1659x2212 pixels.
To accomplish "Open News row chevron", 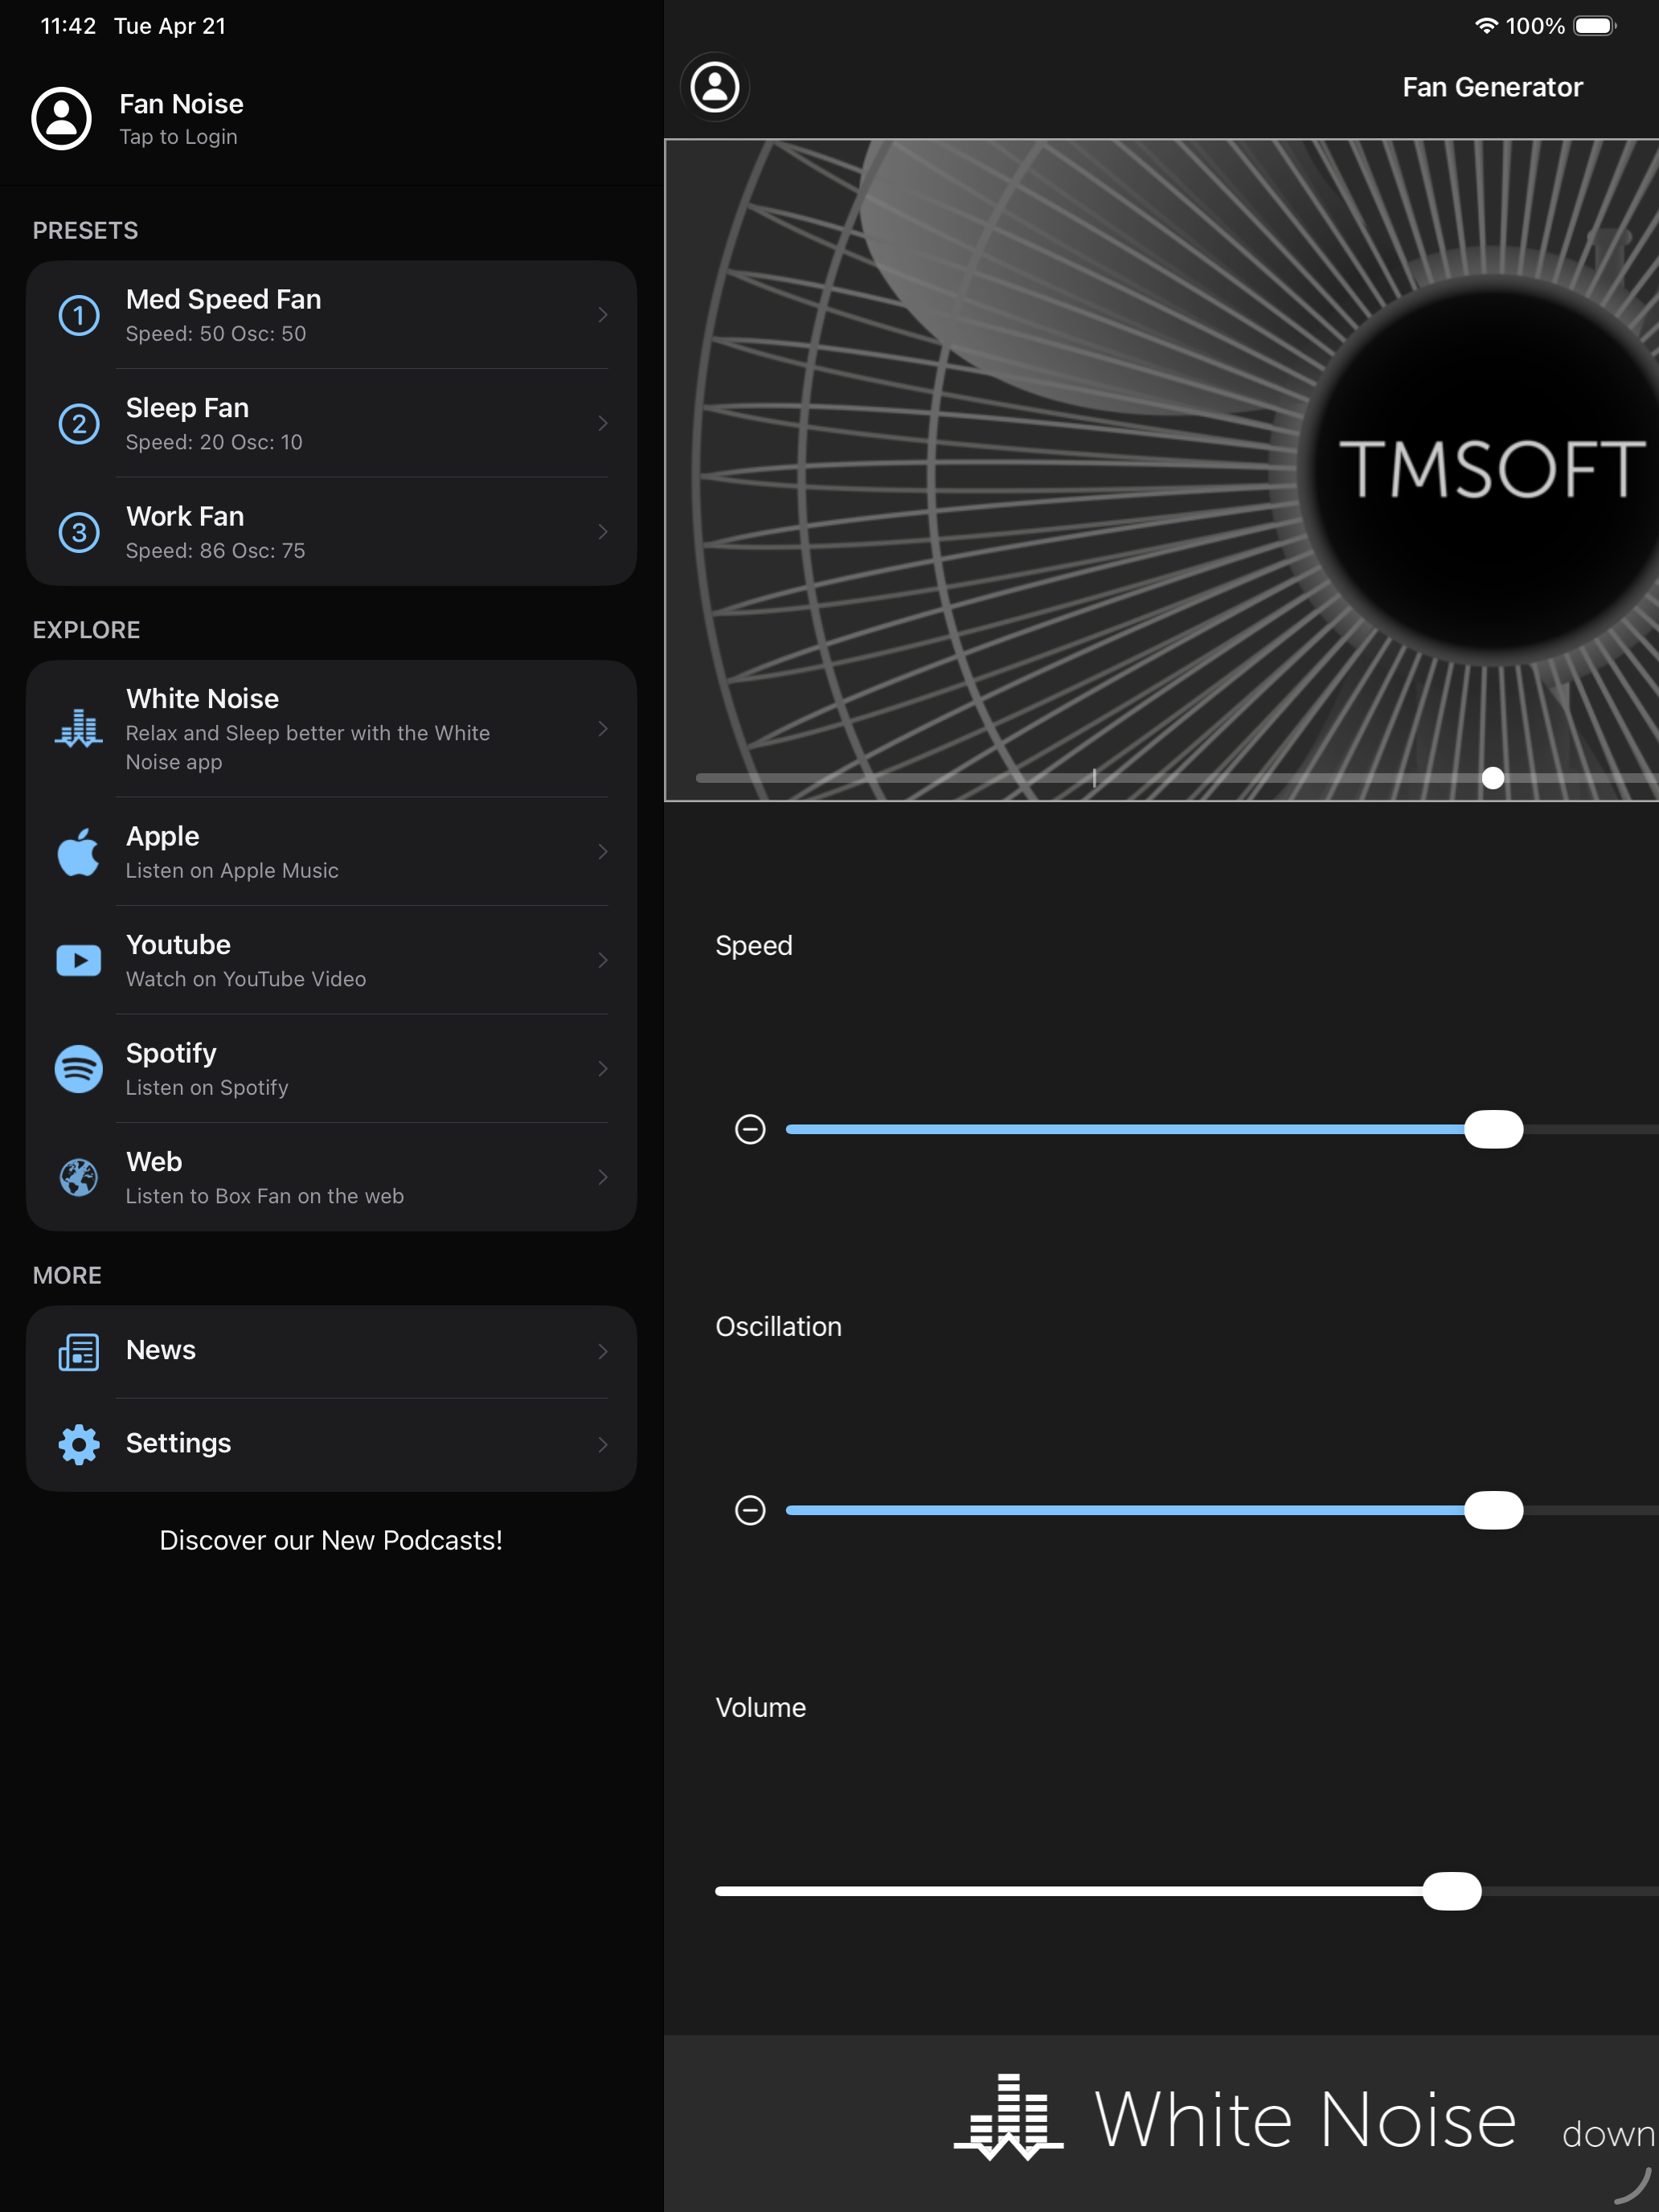I will (603, 1352).
